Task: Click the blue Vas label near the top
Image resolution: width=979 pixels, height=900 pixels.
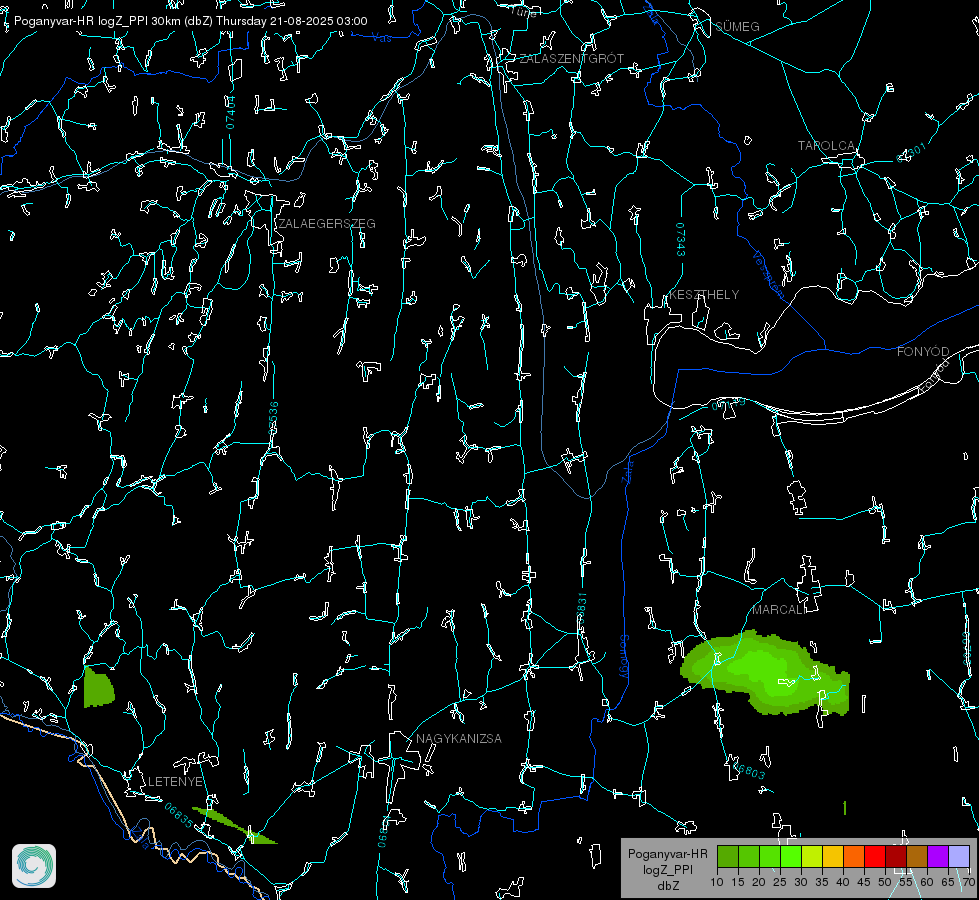Action: tap(381, 38)
